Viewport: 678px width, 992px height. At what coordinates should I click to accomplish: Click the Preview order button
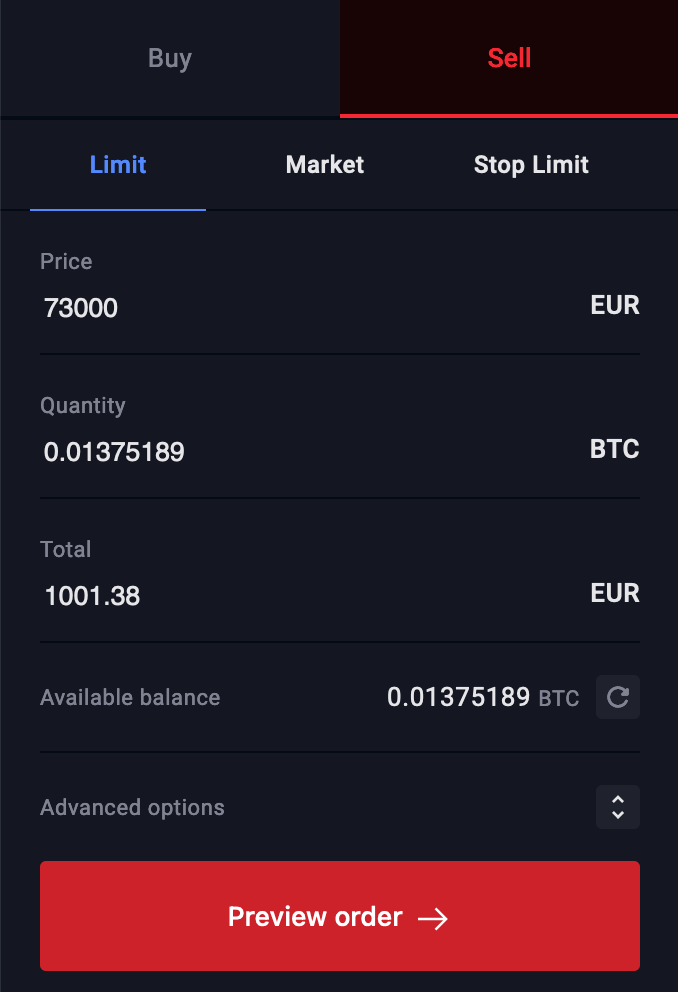[x=339, y=916]
